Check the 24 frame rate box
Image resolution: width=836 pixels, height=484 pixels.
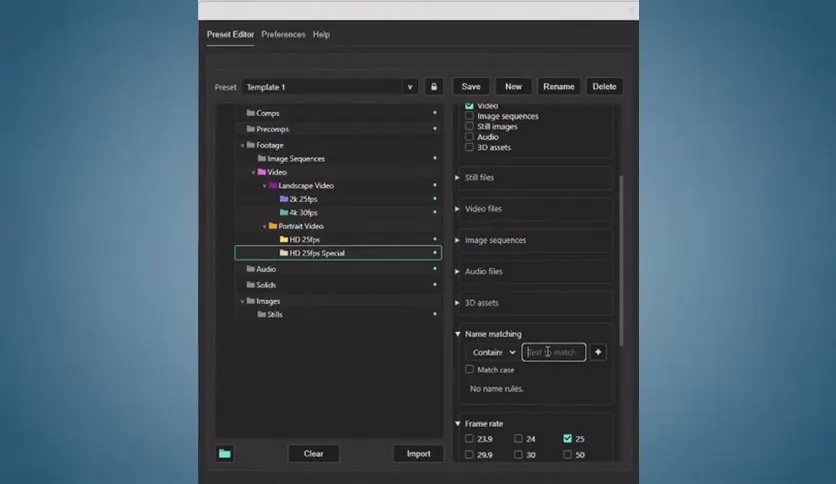click(518, 438)
